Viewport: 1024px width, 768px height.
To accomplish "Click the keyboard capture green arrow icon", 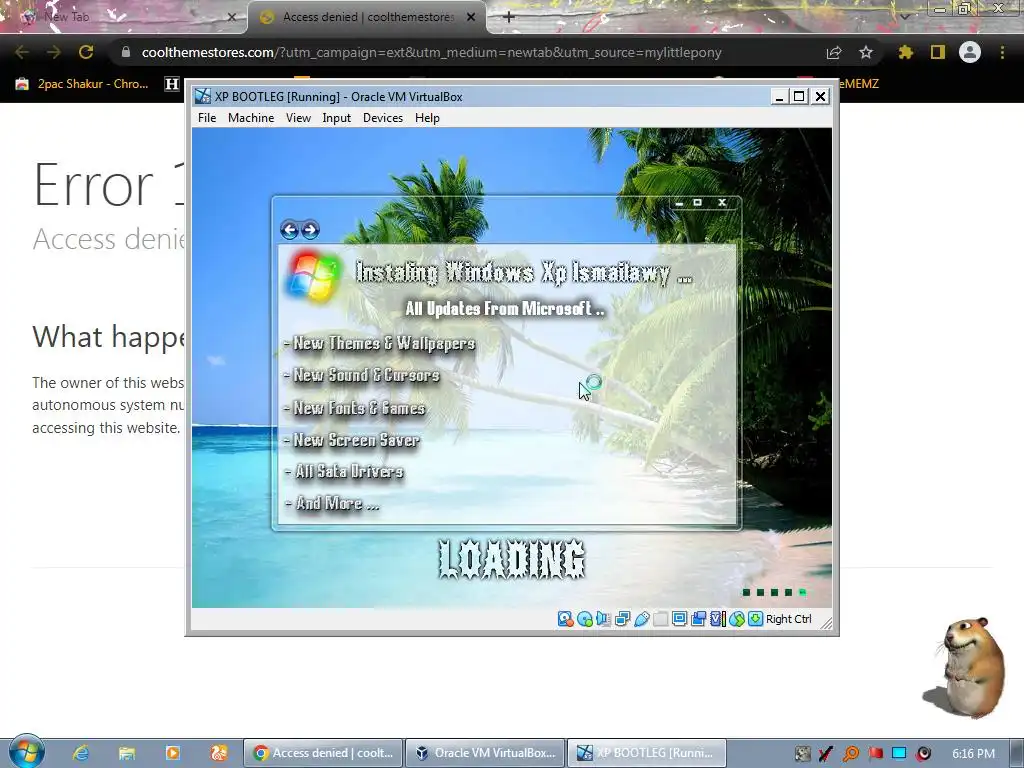I will tap(756, 619).
